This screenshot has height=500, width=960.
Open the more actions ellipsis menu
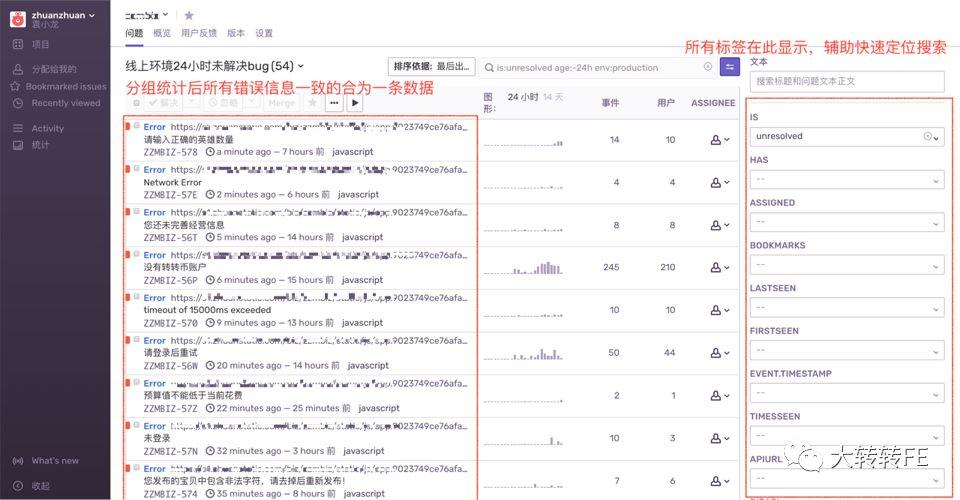point(334,103)
